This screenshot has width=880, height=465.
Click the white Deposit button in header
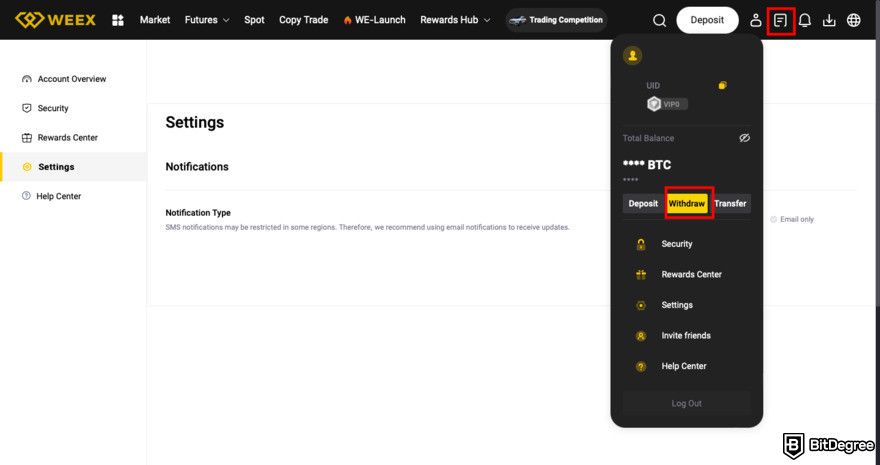pyautogui.click(x=707, y=20)
